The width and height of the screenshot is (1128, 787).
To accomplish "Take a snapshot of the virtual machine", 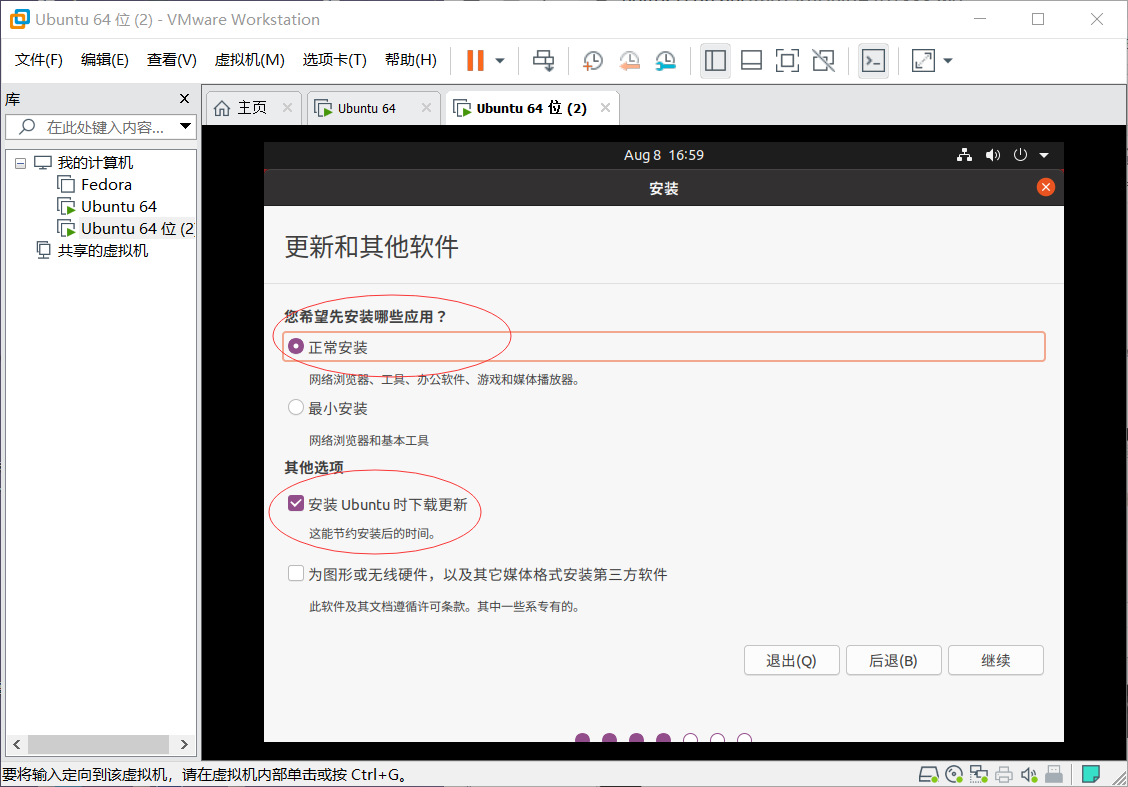I will (x=593, y=61).
